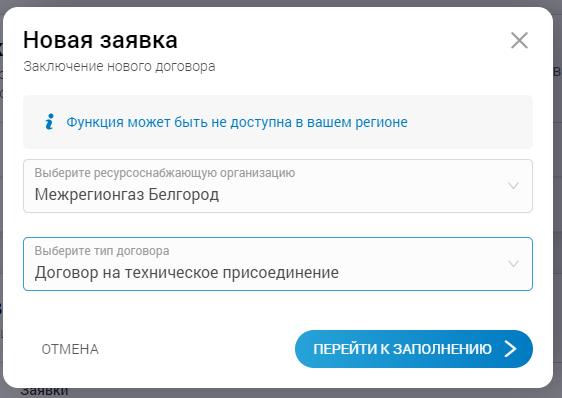Click the subtitle Заключение нового договора
This screenshot has width=562, height=398.
(119, 67)
